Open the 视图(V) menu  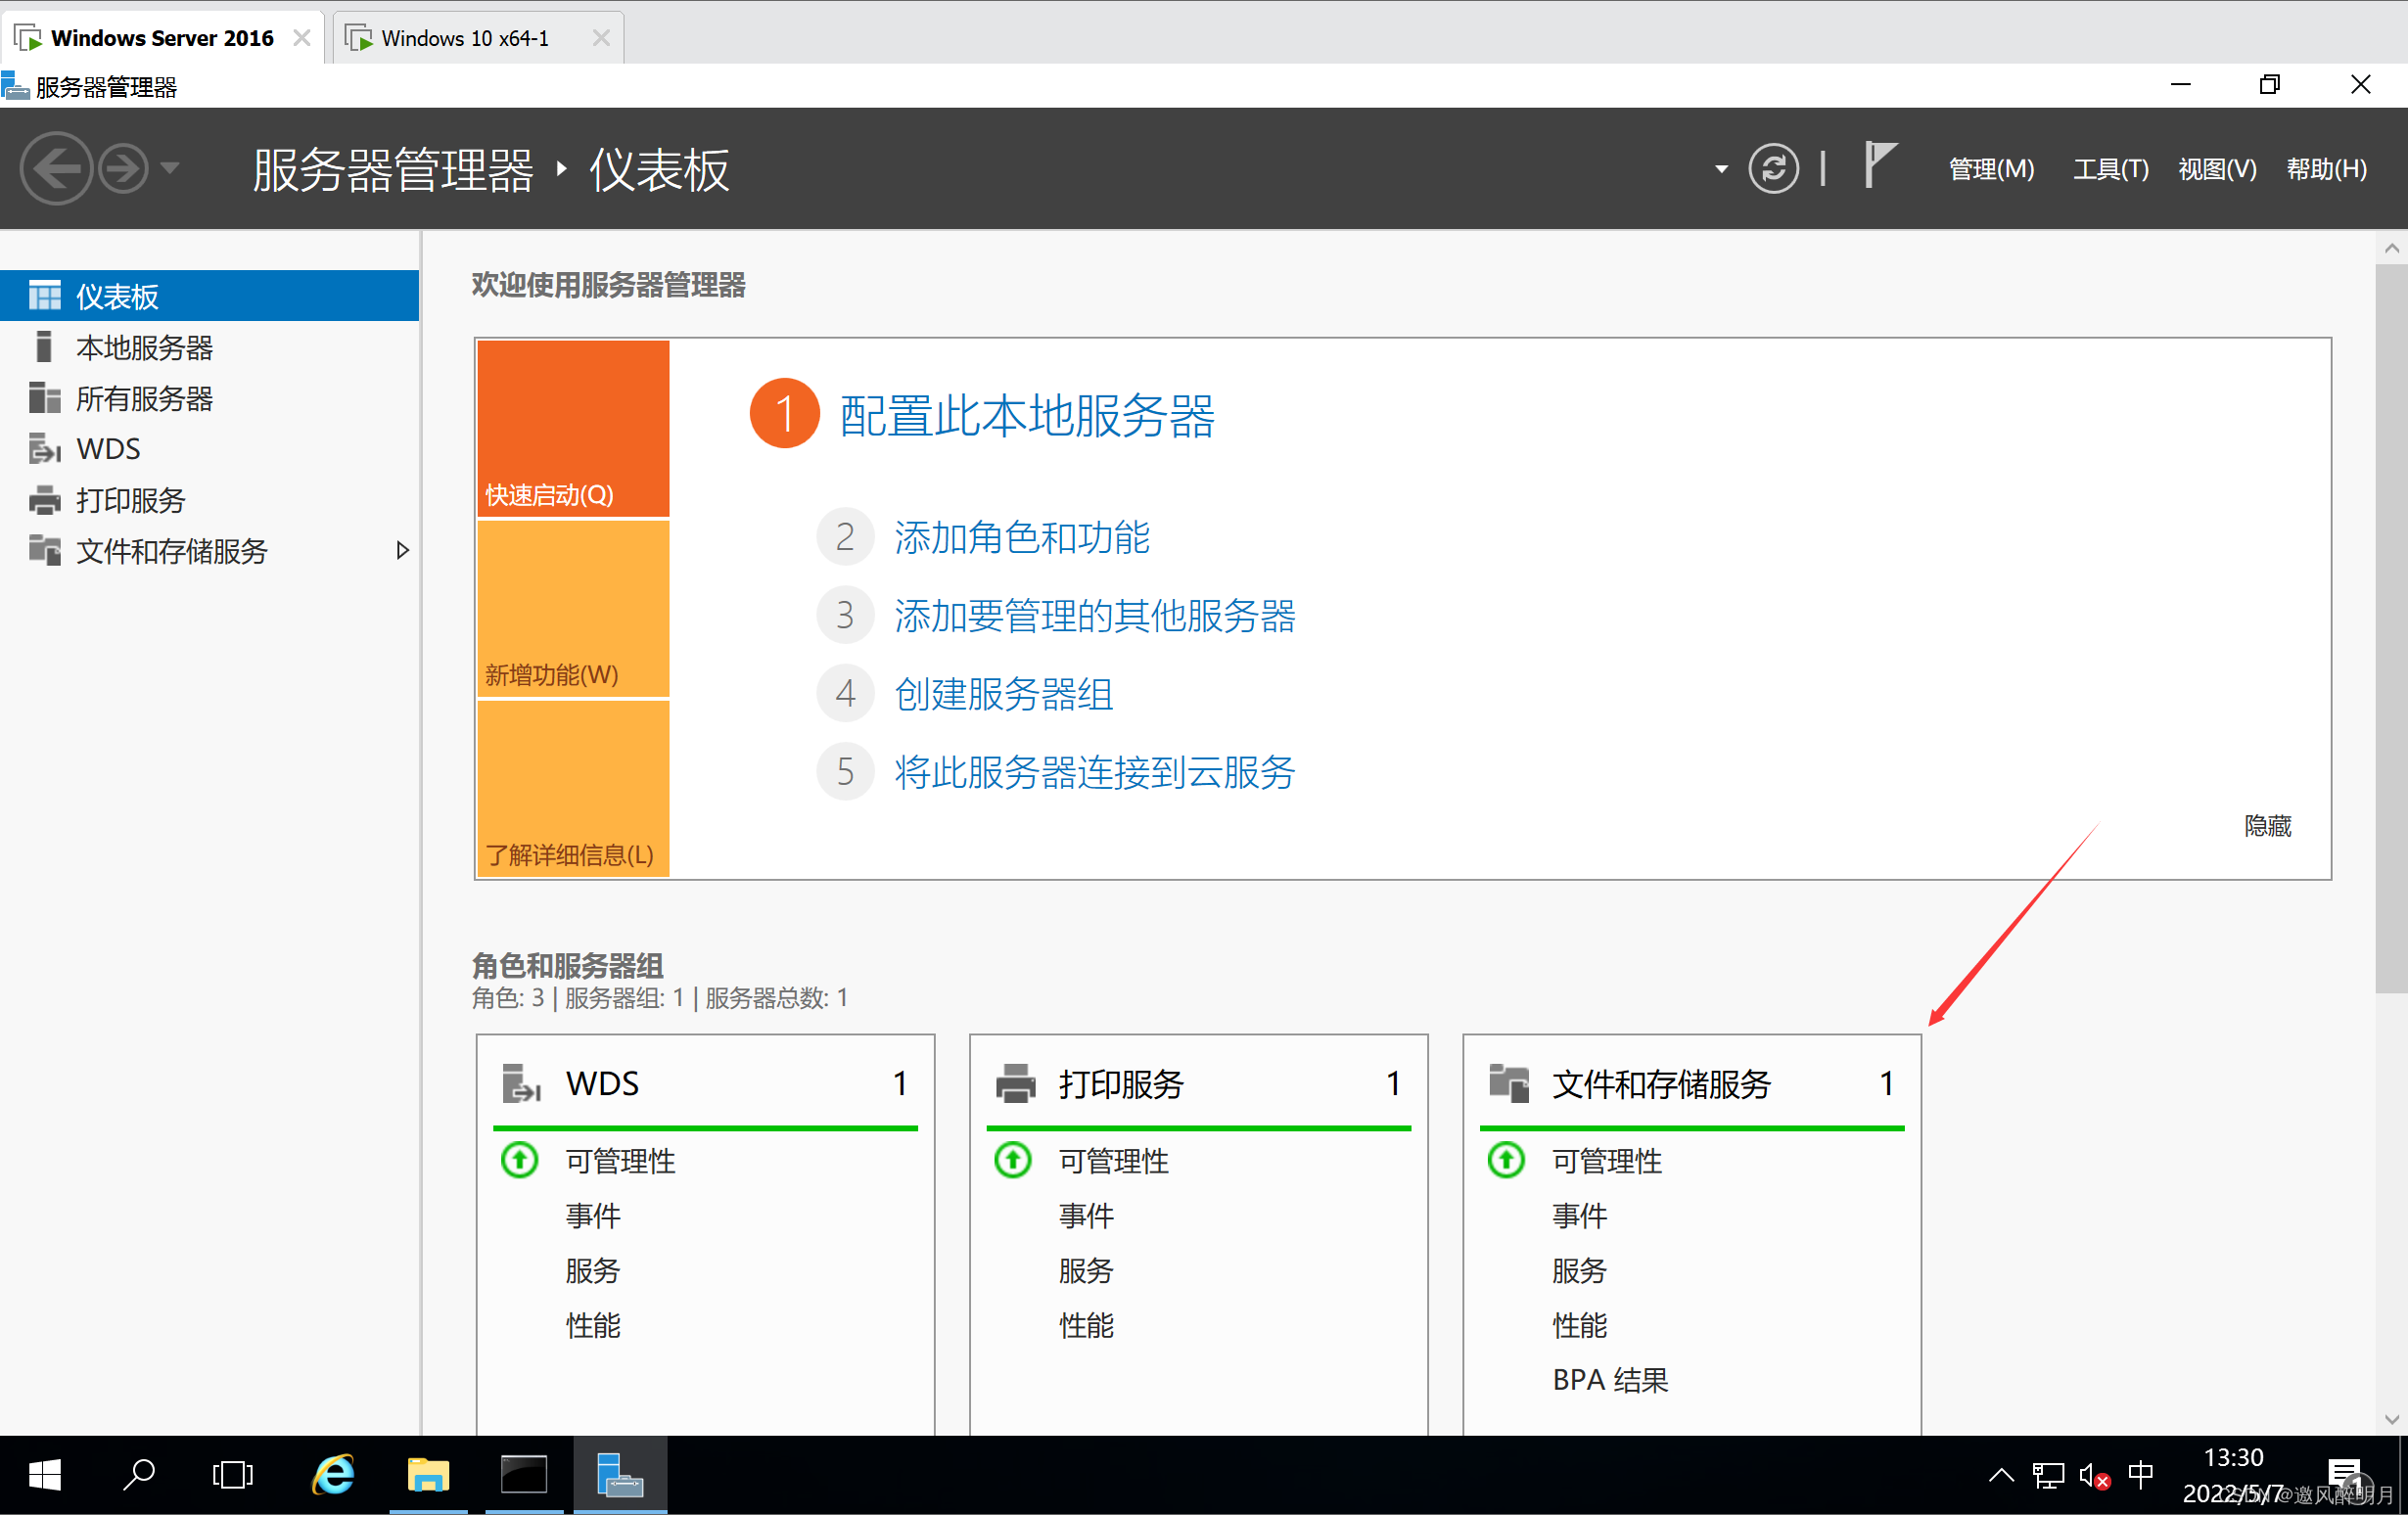pyautogui.click(x=2217, y=169)
